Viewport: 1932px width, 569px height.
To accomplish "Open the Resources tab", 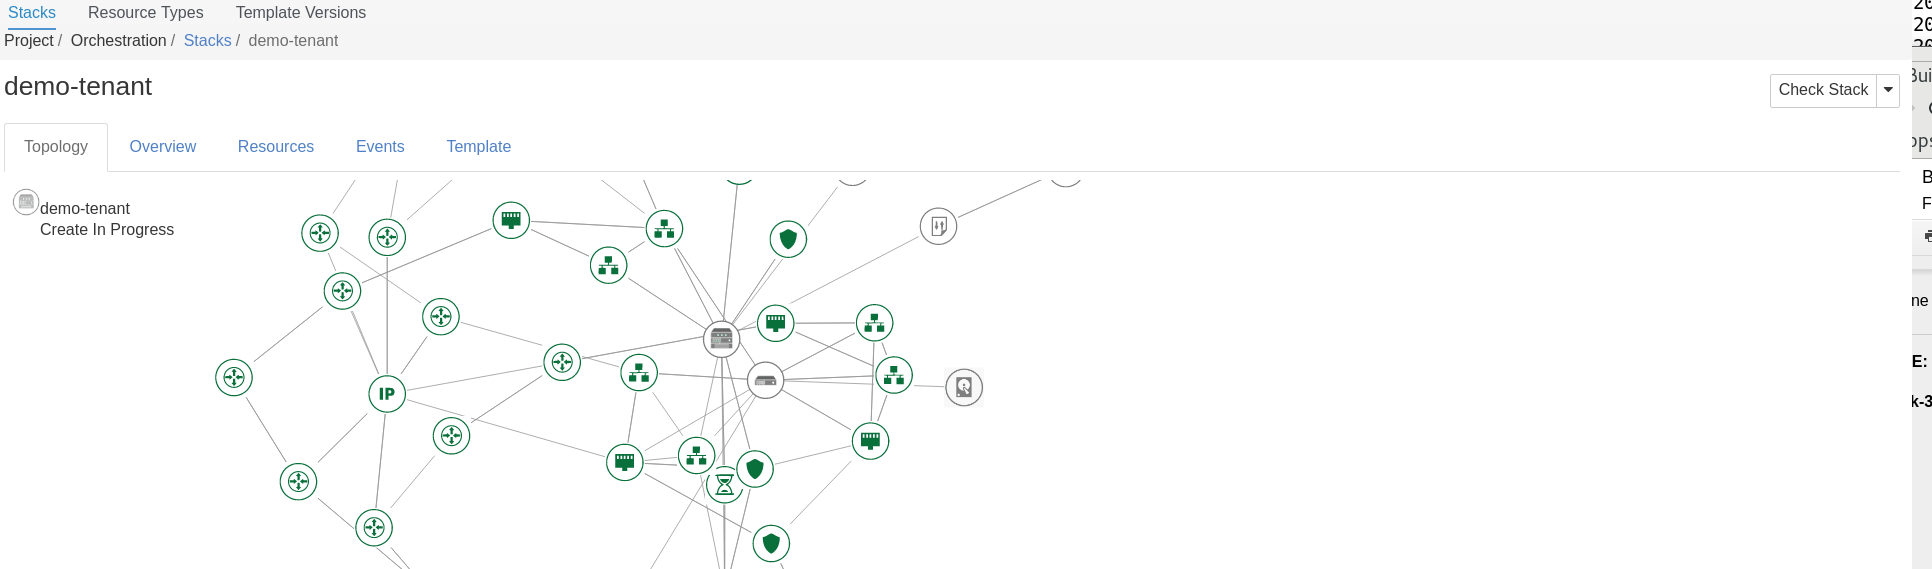I will click(x=276, y=146).
